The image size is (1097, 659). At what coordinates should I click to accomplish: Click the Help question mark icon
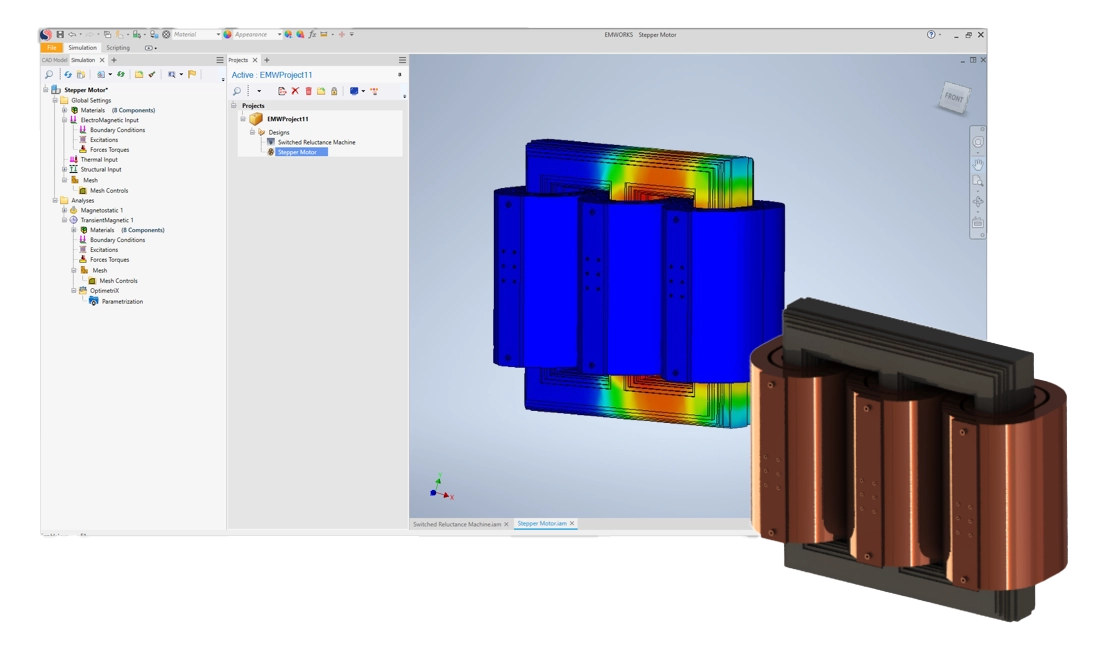point(931,35)
